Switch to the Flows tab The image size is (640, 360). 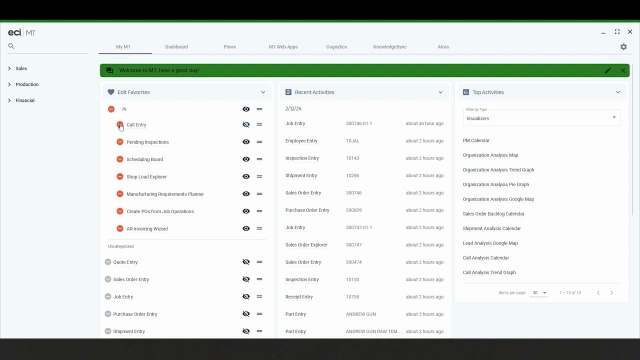[230, 47]
